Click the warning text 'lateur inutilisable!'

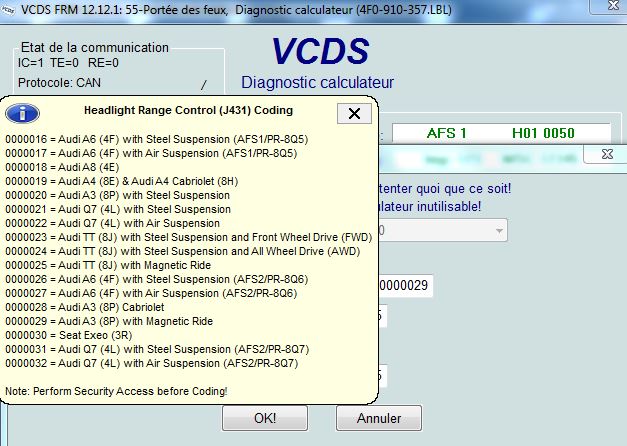point(429,206)
